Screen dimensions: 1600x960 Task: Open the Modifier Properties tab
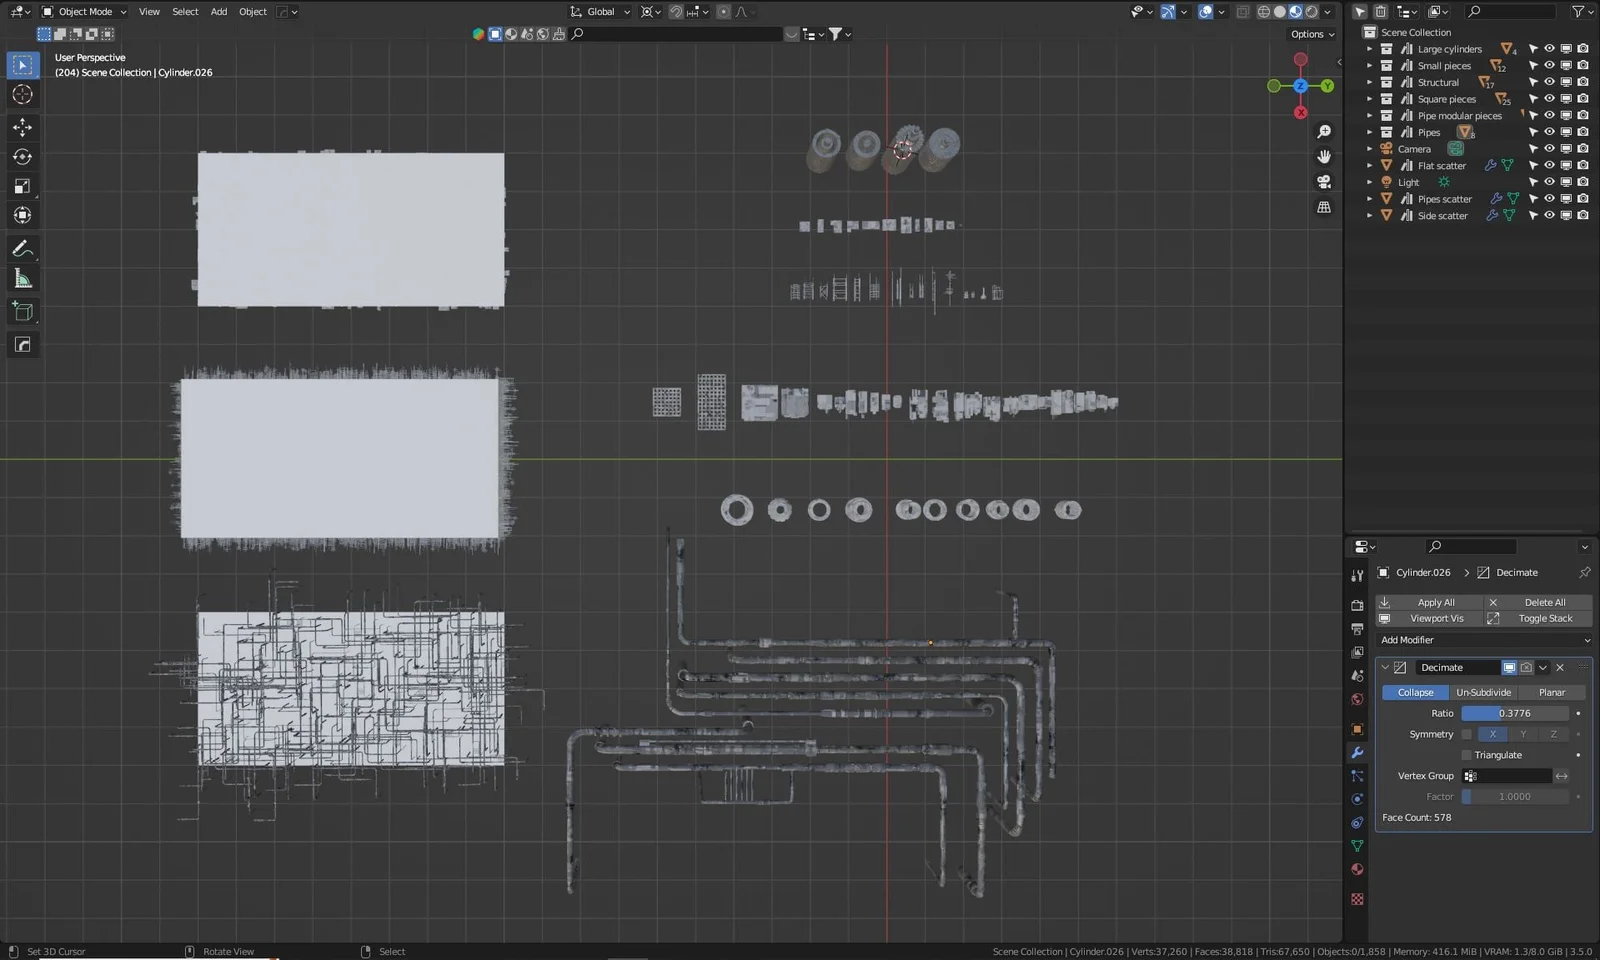tap(1357, 752)
